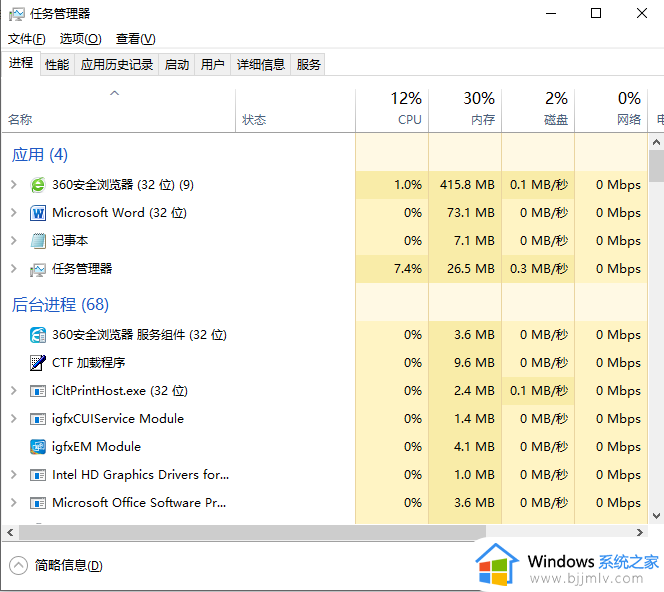Click the horizontal scrollbar right arrow
Image resolution: width=664 pixels, height=592 pixels.
point(639,532)
